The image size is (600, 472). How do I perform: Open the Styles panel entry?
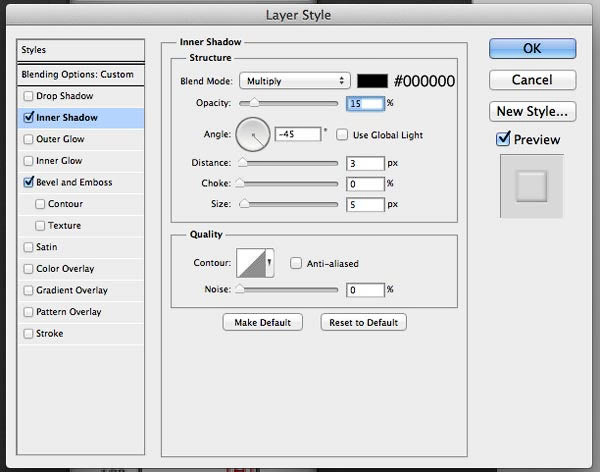point(80,50)
